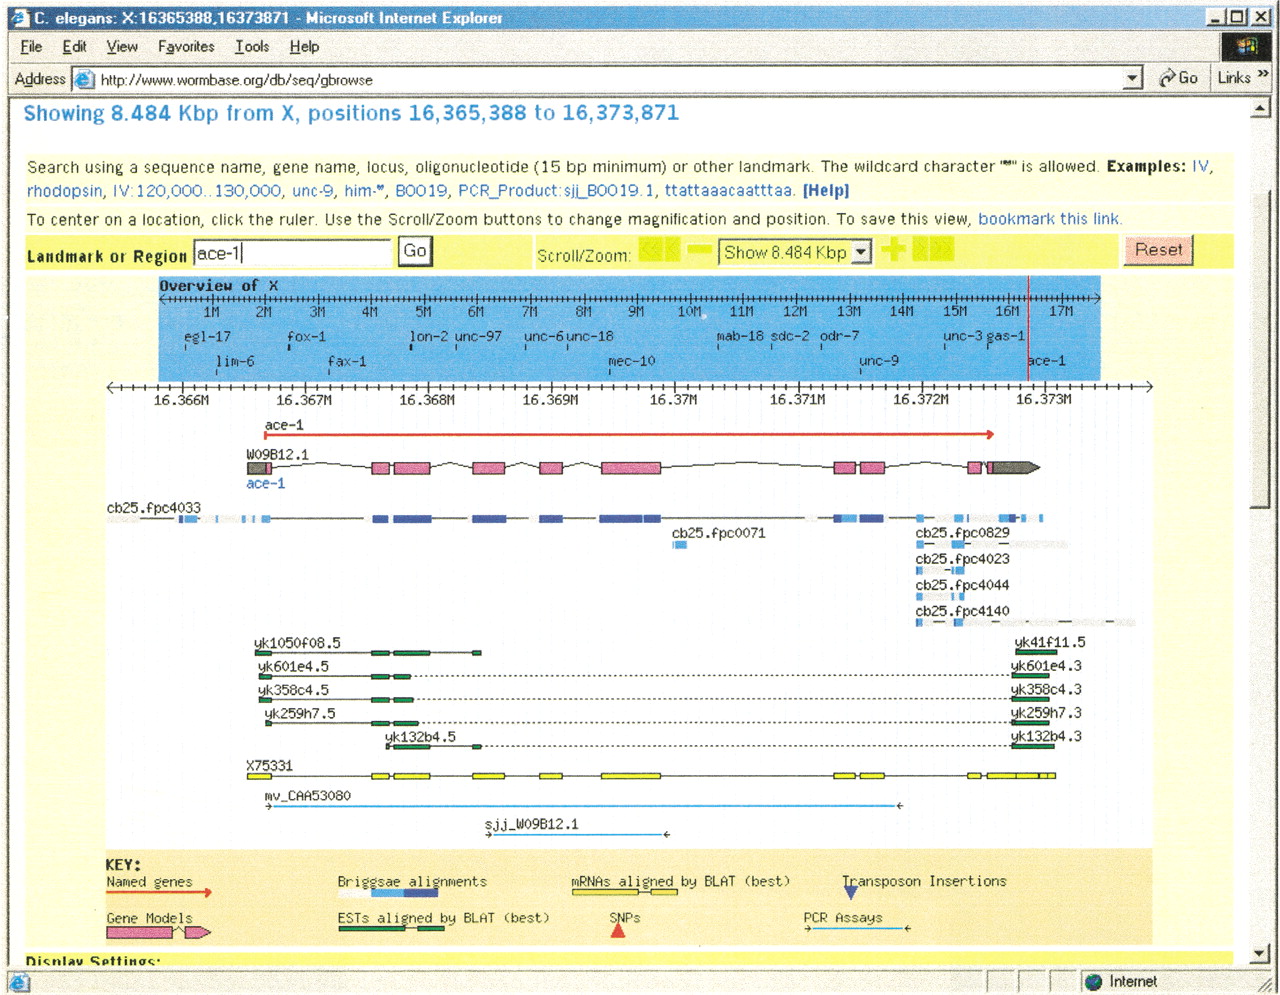This screenshot has width=1280, height=995.
Task: Click the zoom out minus icon
Action: click(700, 250)
